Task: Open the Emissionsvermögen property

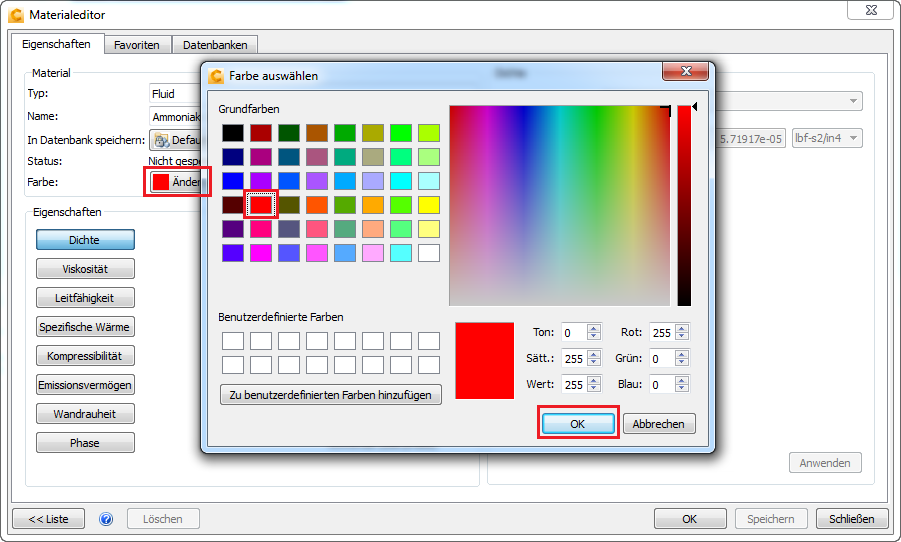Action: pos(85,385)
